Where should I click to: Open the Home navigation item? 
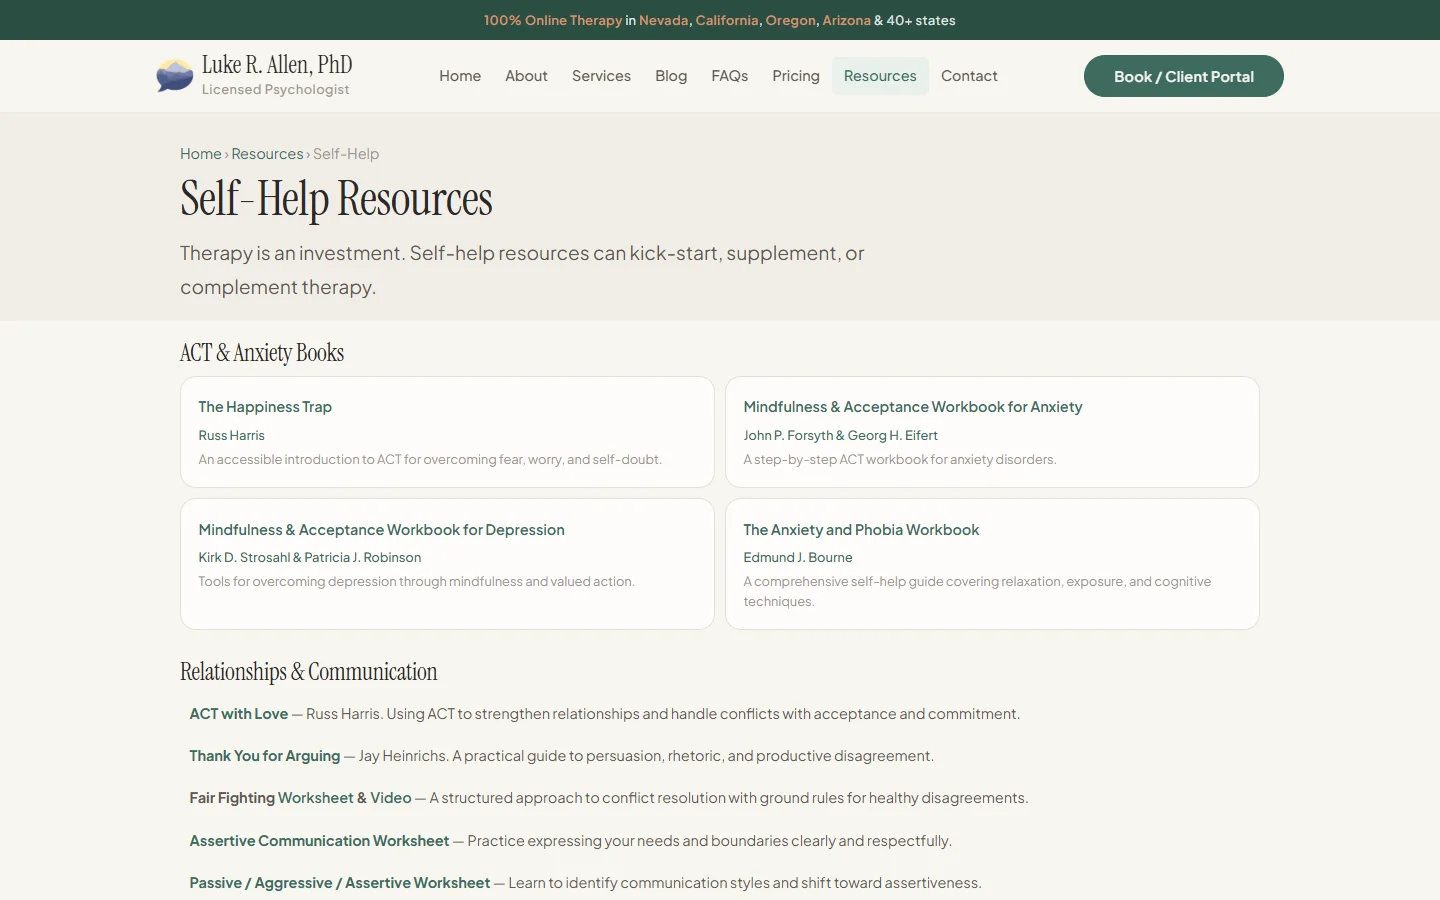pos(460,76)
